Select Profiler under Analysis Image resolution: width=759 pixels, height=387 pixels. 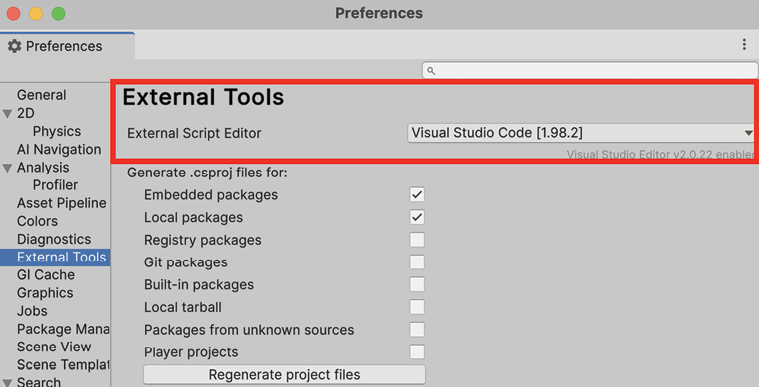[55, 185]
